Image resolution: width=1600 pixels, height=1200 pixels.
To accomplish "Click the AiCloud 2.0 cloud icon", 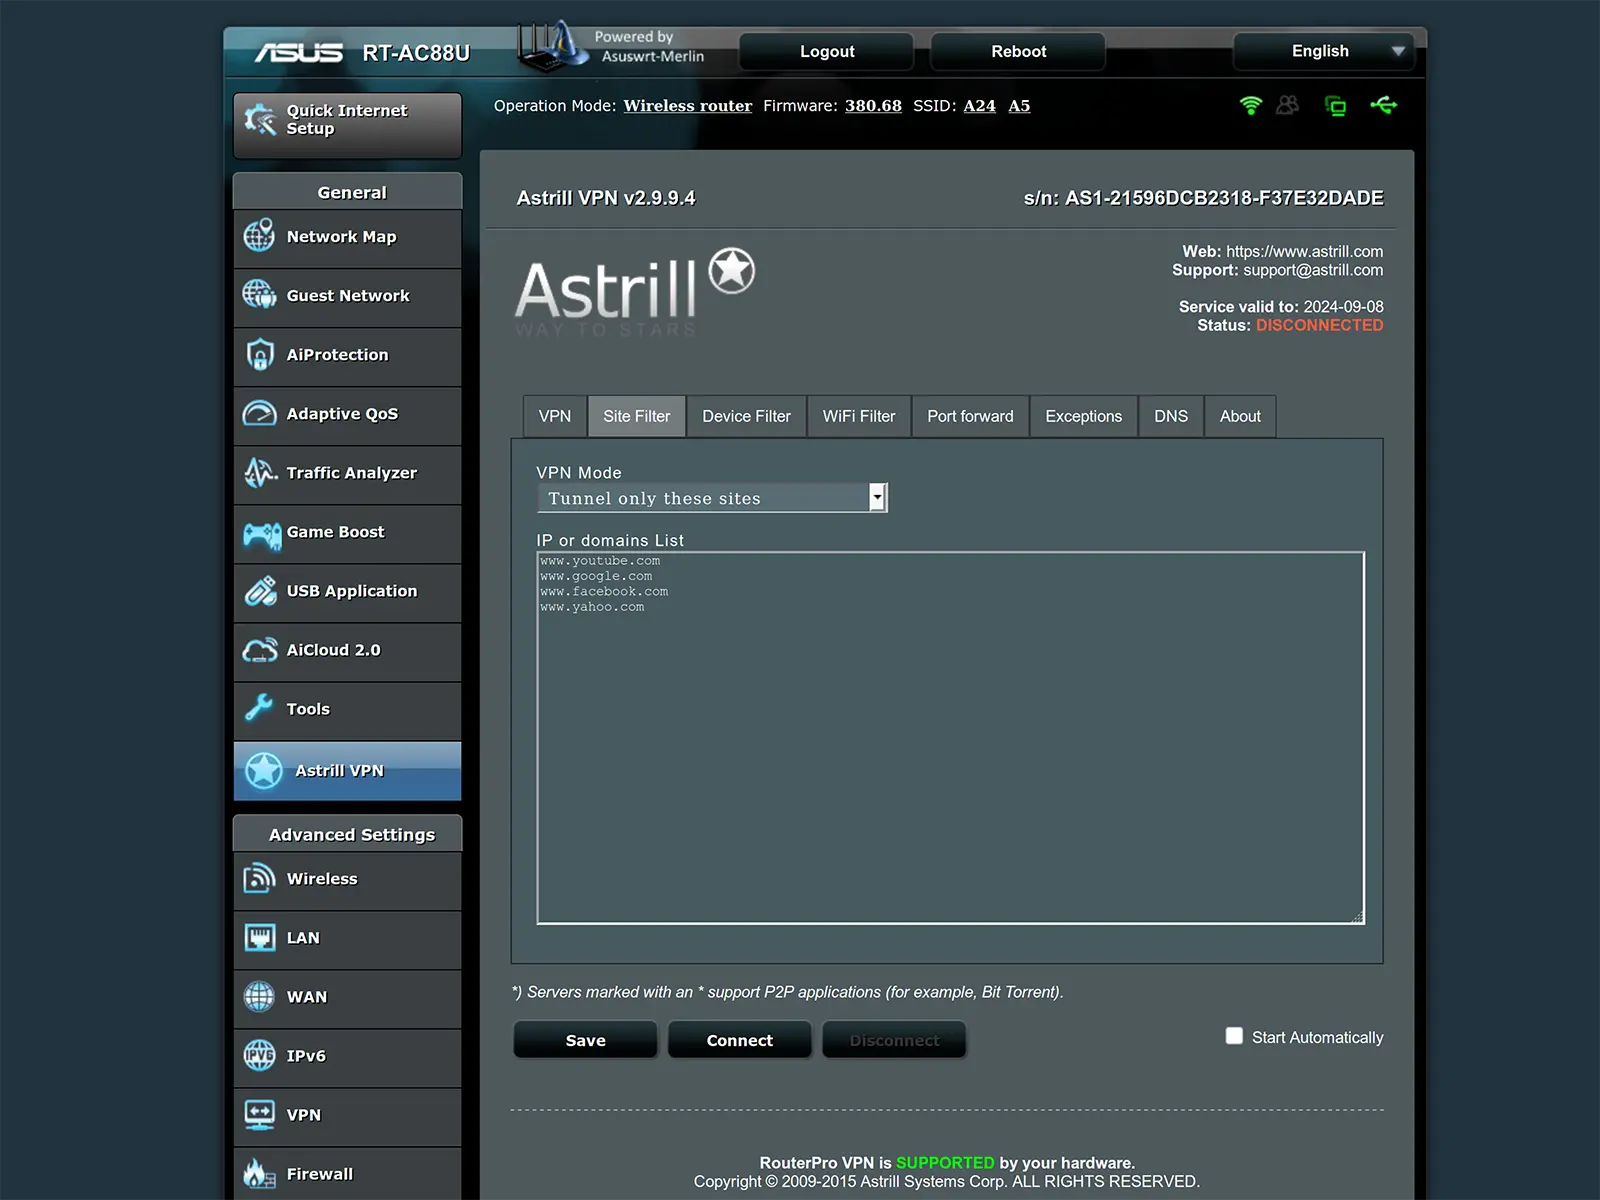I will [x=260, y=650].
